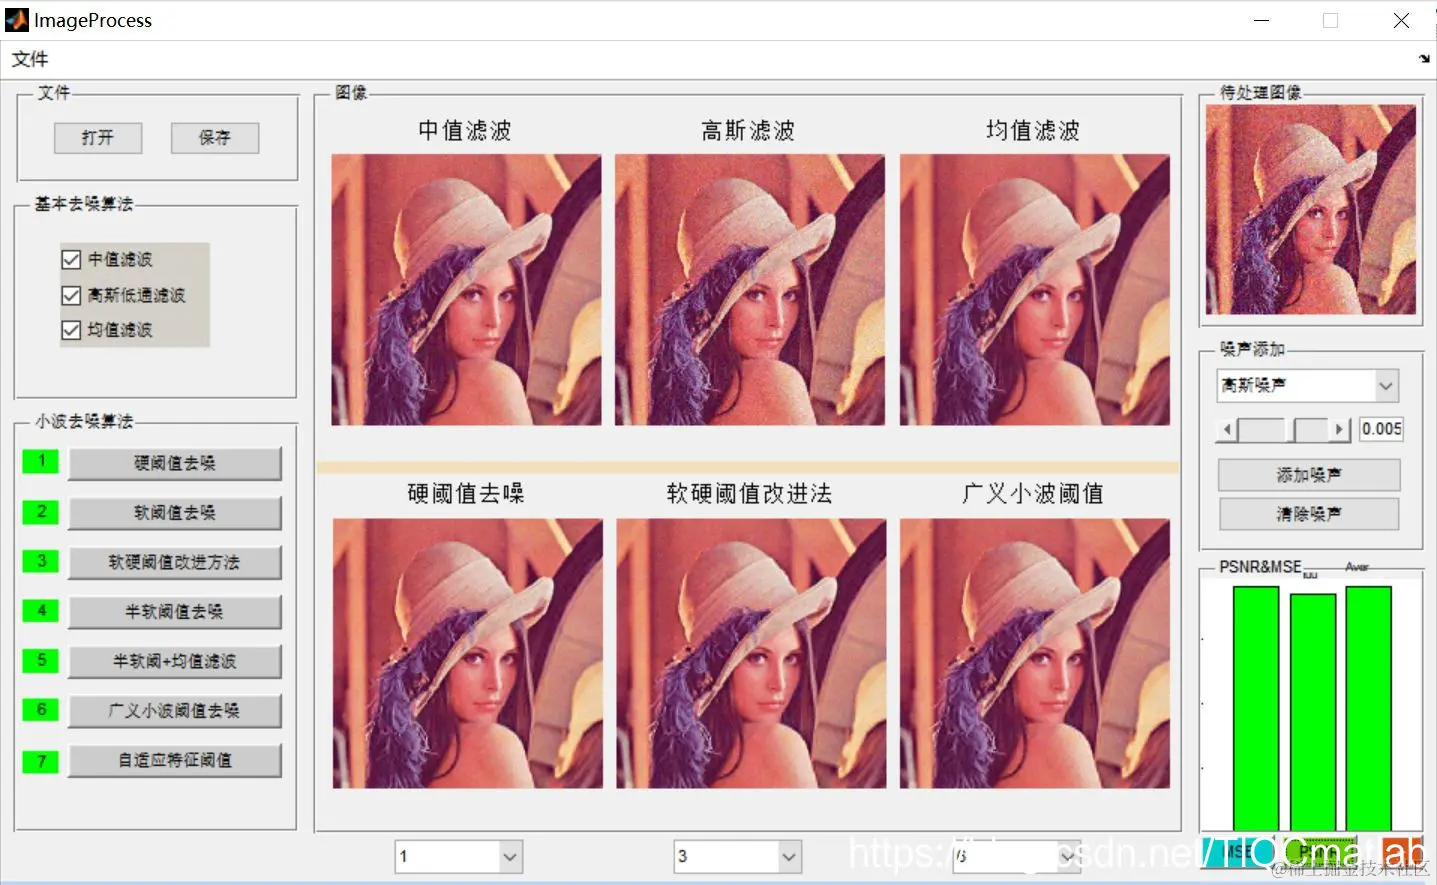Click the green label numbered 1
This screenshot has width=1437, height=885.
click(x=41, y=461)
